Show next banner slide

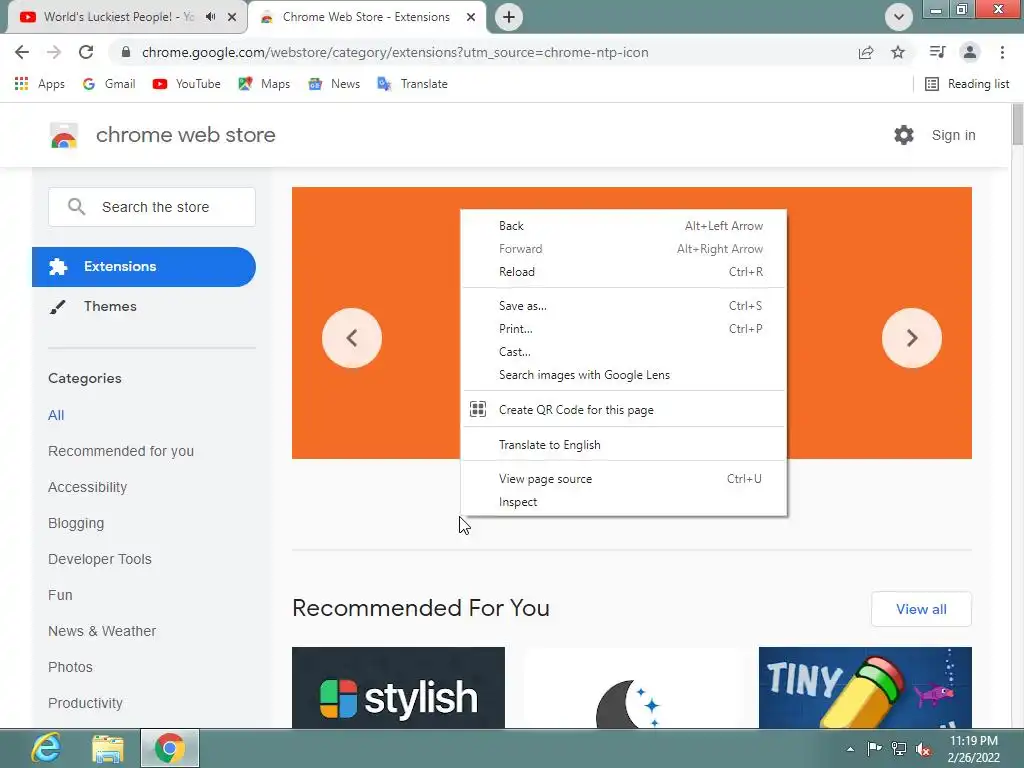pyautogui.click(x=912, y=338)
